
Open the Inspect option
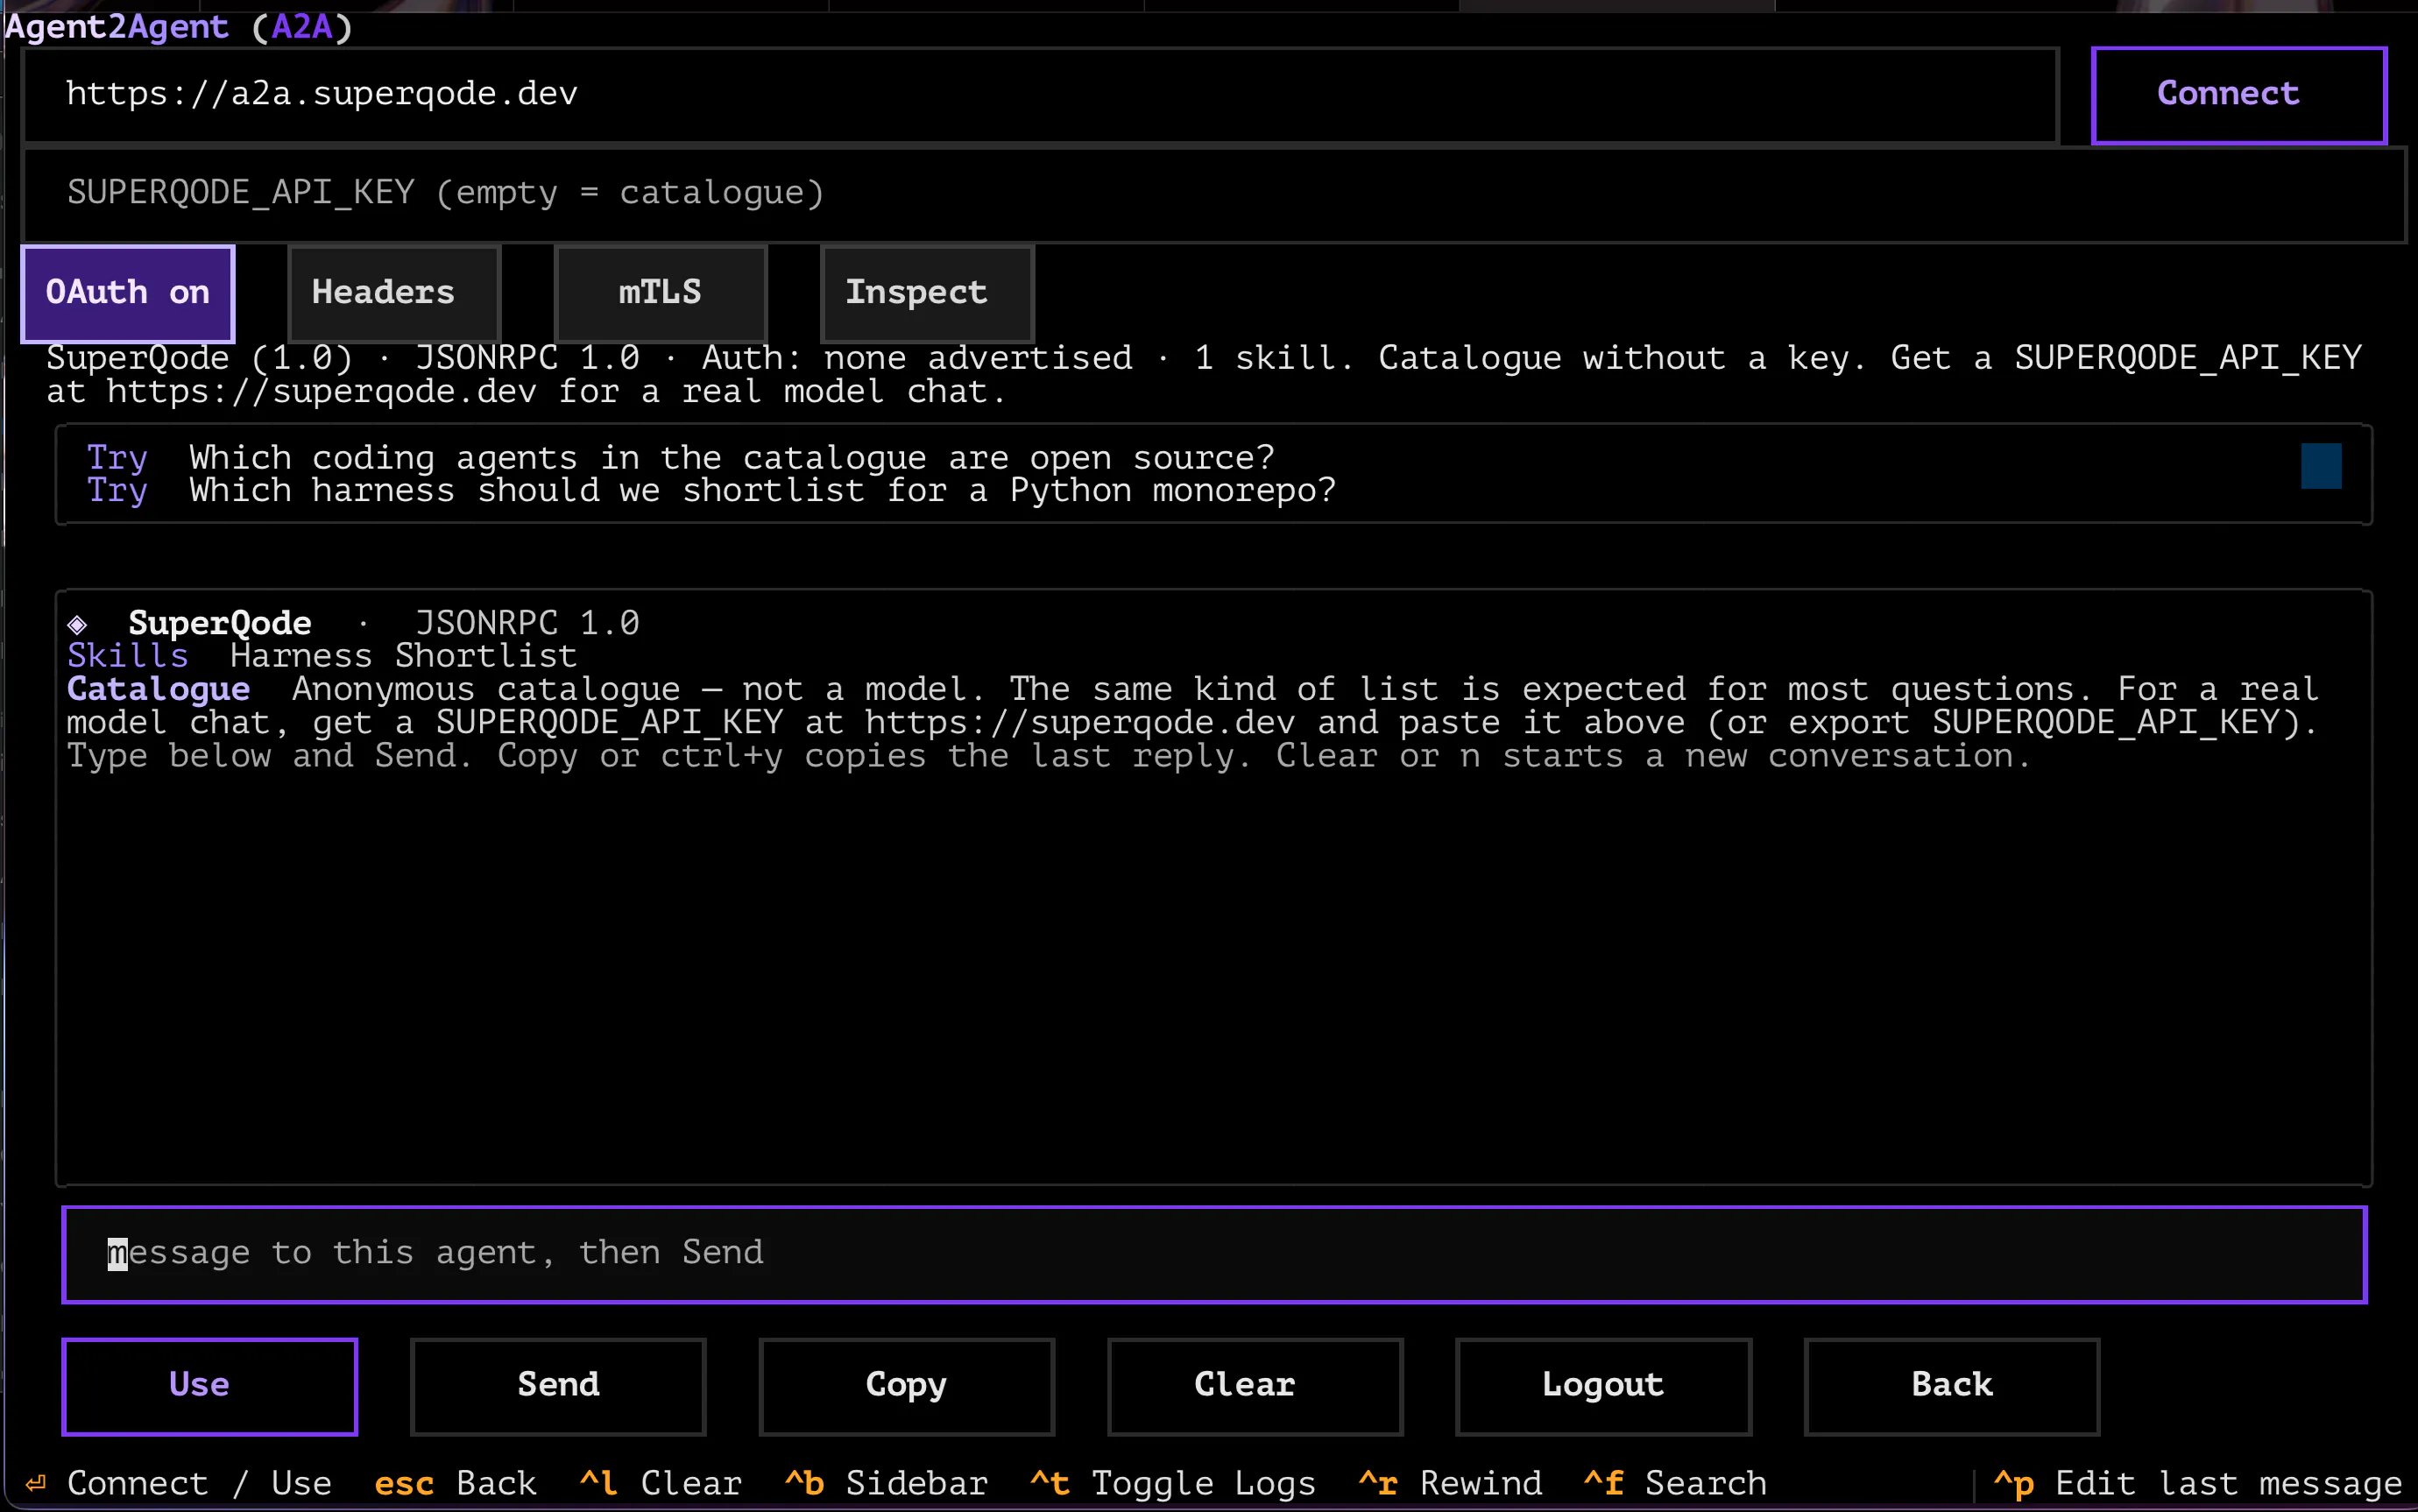(x=926, y=293)
